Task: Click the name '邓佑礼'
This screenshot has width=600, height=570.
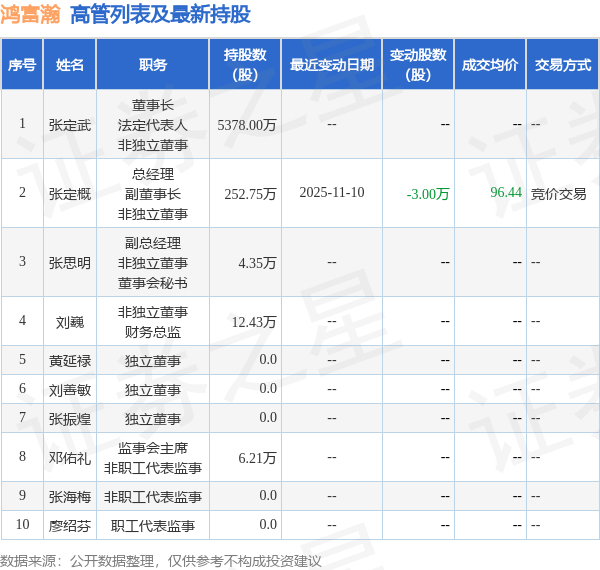Action: pos(70,458)
